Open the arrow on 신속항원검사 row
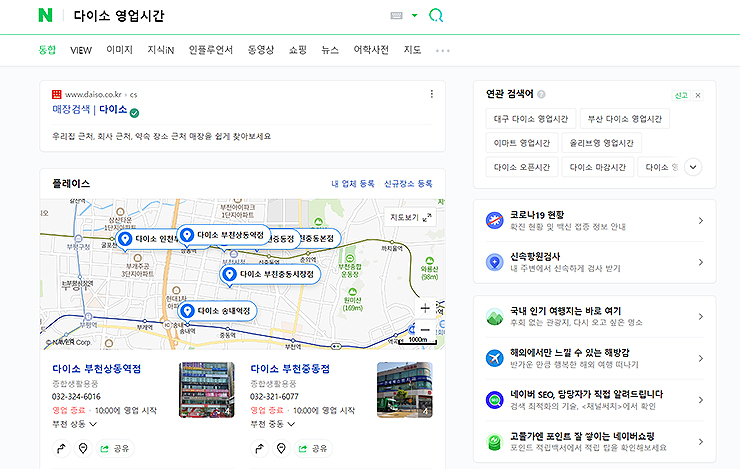The image size is (740, 469). [701, 262]
